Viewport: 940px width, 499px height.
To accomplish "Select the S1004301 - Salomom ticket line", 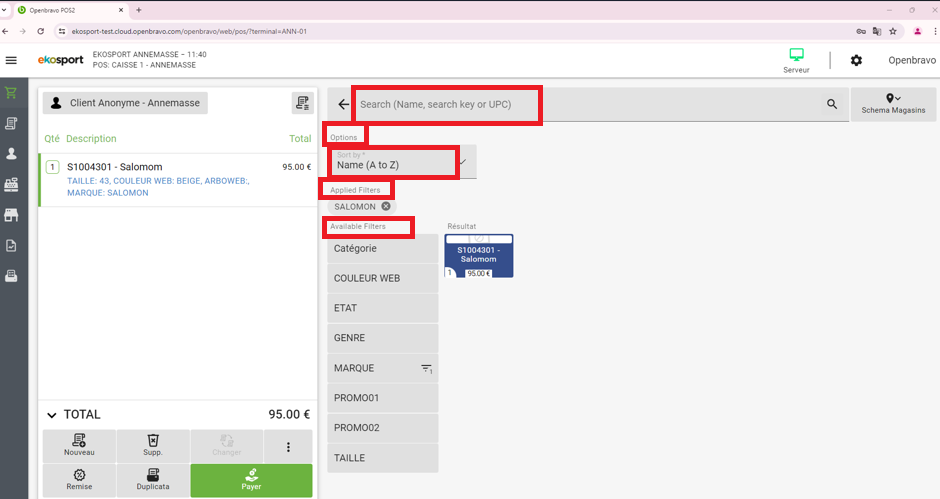I will tap(178, 180).
